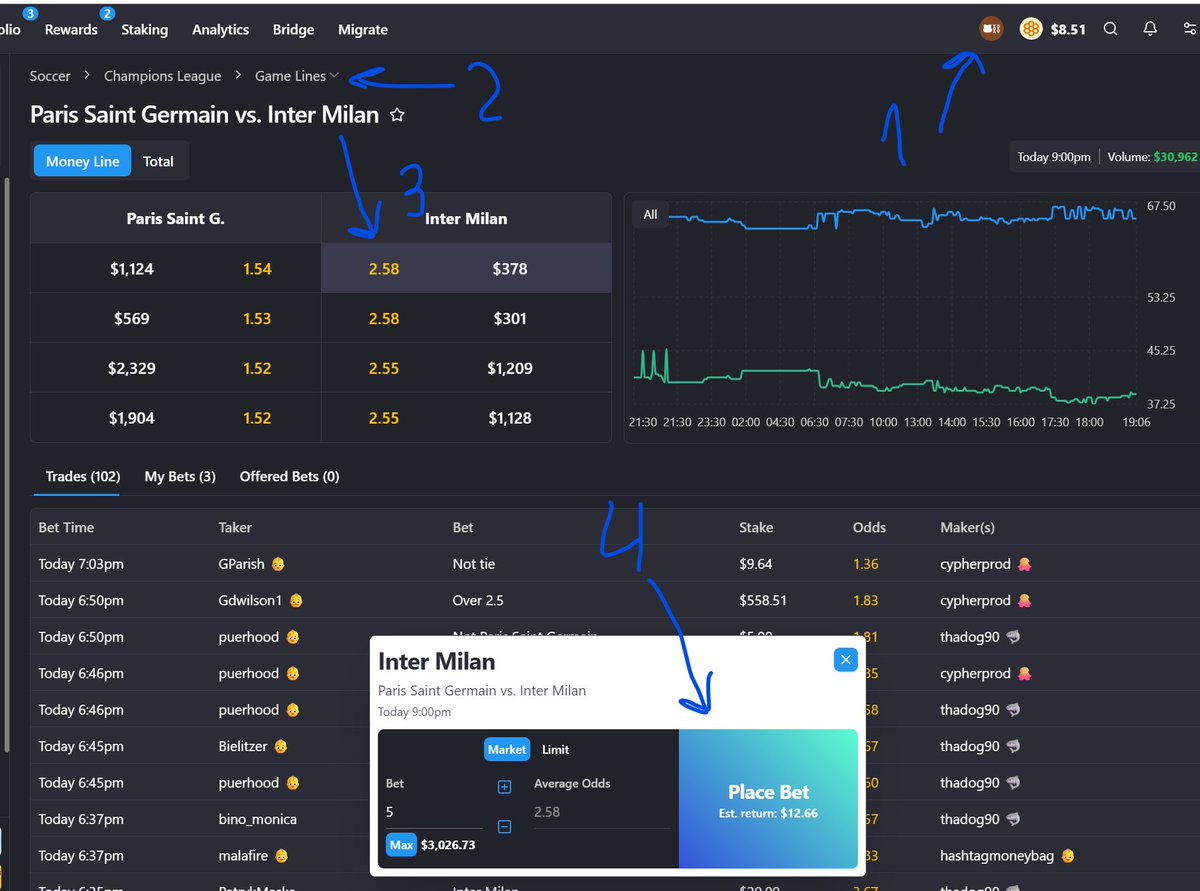Open Rewards menu item
Viewport: 1200px width, 891px height.
[x=71, y=29]
